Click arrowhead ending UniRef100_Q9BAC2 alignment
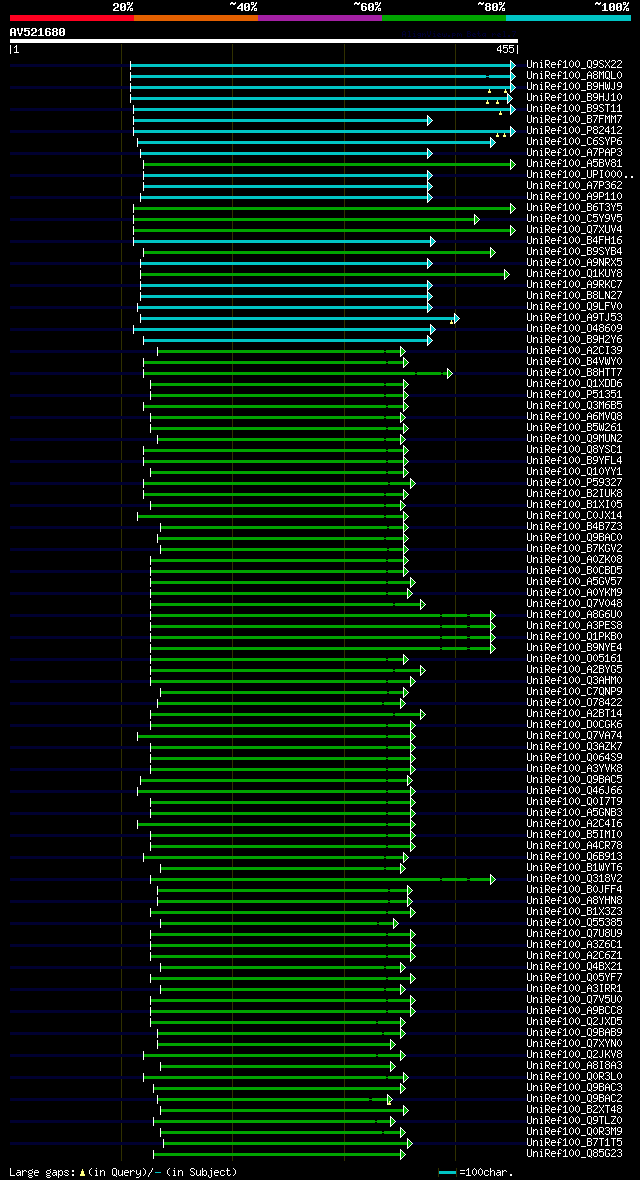Image resolution: width=640 pixels, height=1180 pixels. tap(389, 1099)
